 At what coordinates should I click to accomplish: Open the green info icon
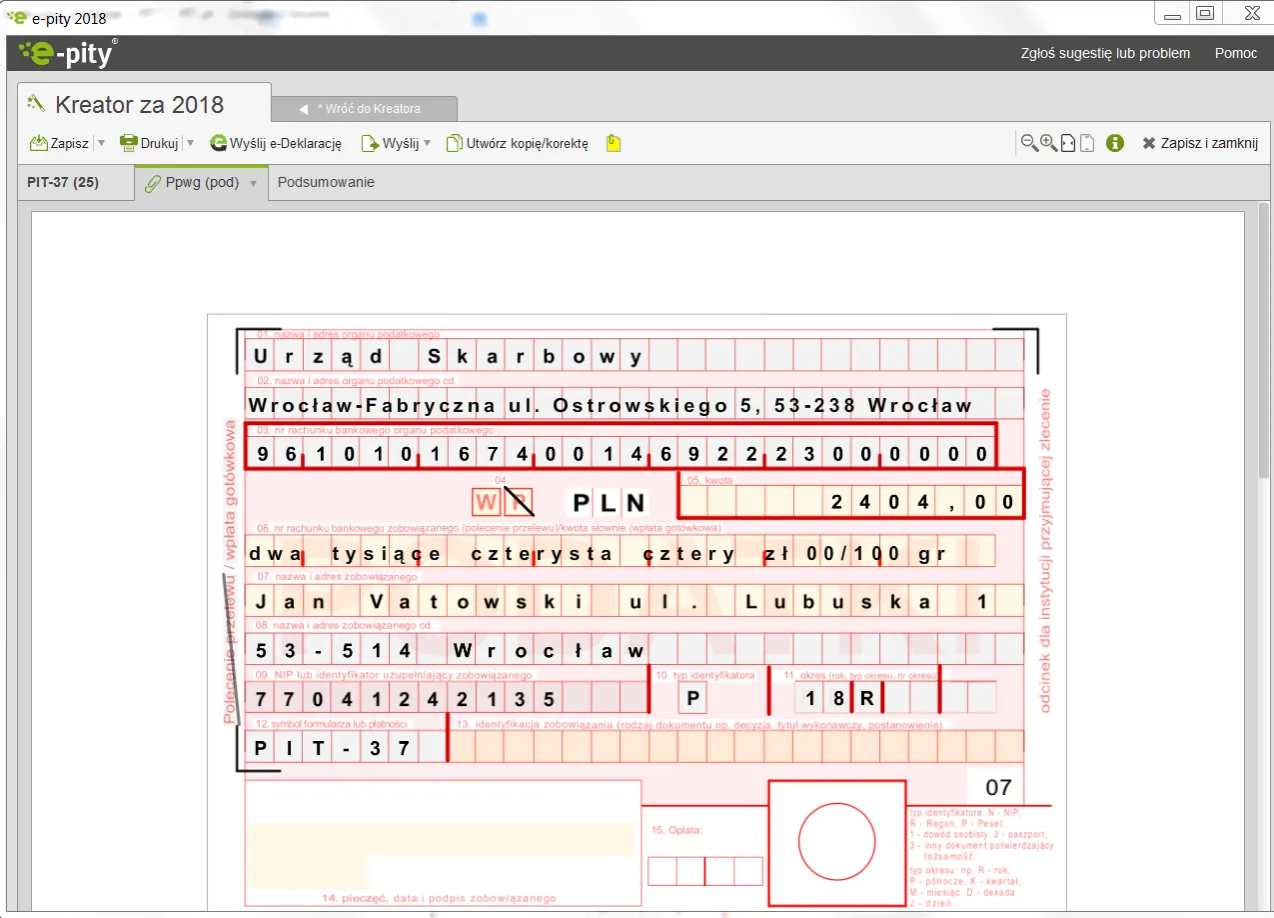[x=1116, y=143]
